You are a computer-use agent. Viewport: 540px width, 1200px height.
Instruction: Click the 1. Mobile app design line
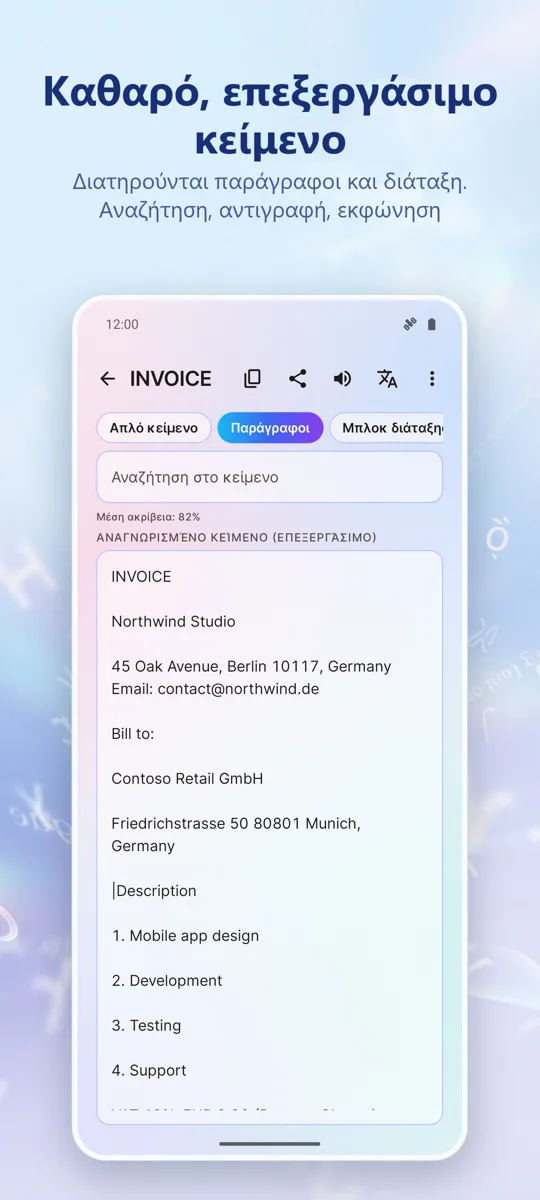pyautogui.click(x=185, y=936)
